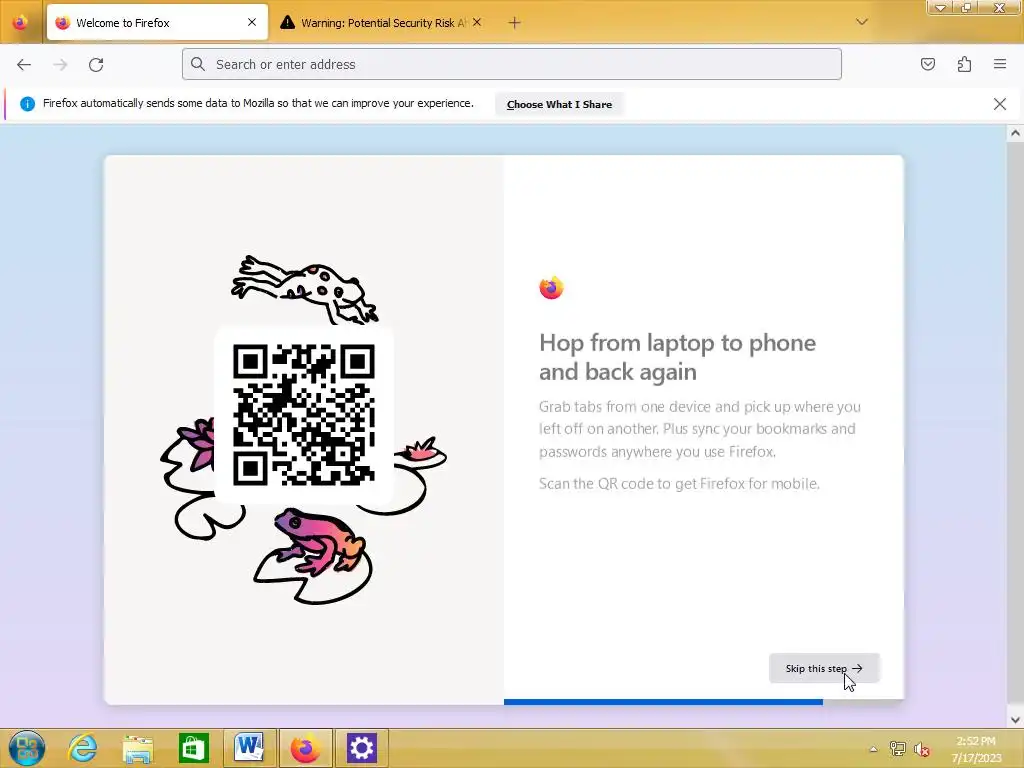
Task: Click the network tray icon
Action: [x=898, y=749]
